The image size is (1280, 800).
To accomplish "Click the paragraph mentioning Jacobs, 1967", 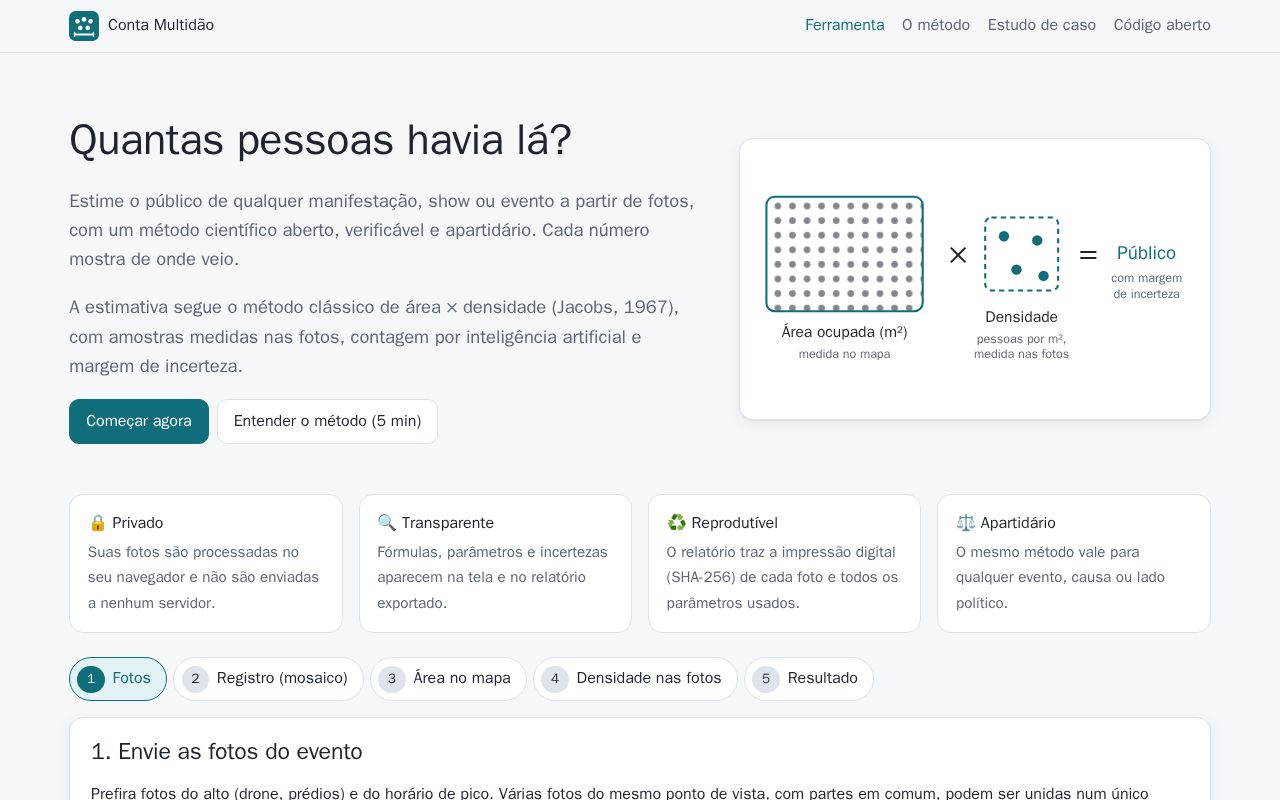I will click(374, 337).
